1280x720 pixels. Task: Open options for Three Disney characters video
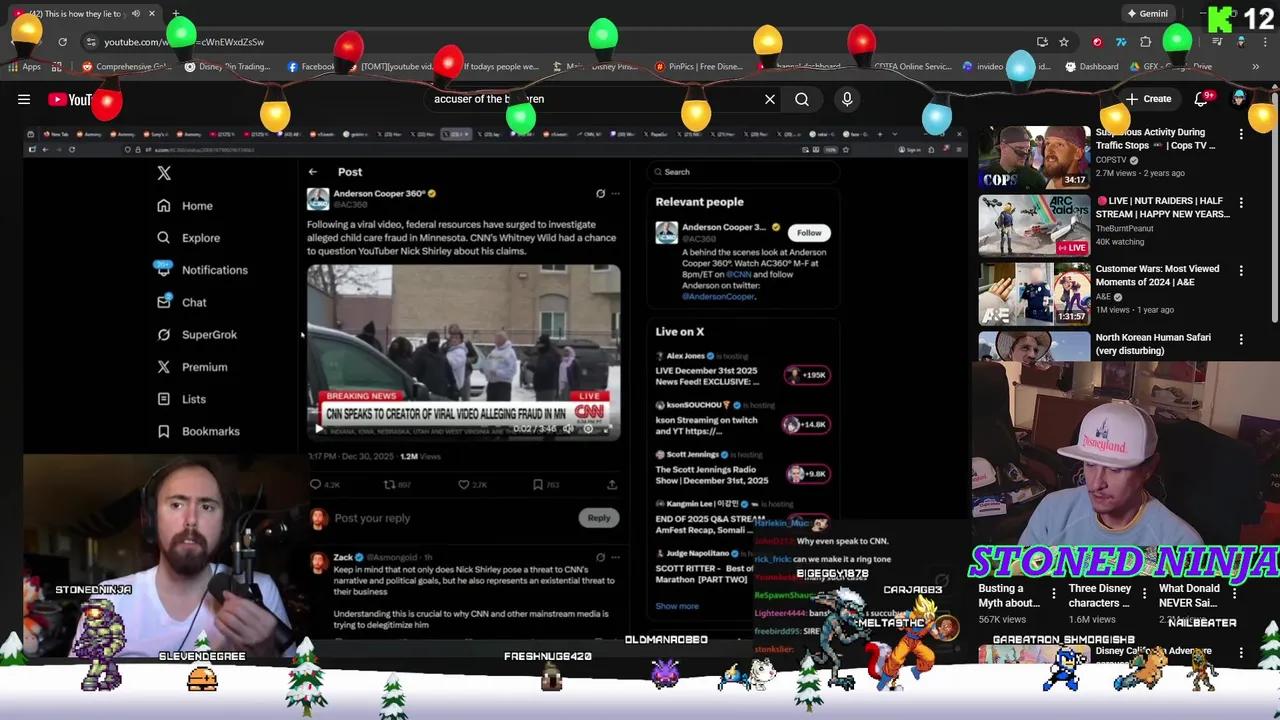point(1144,594)
